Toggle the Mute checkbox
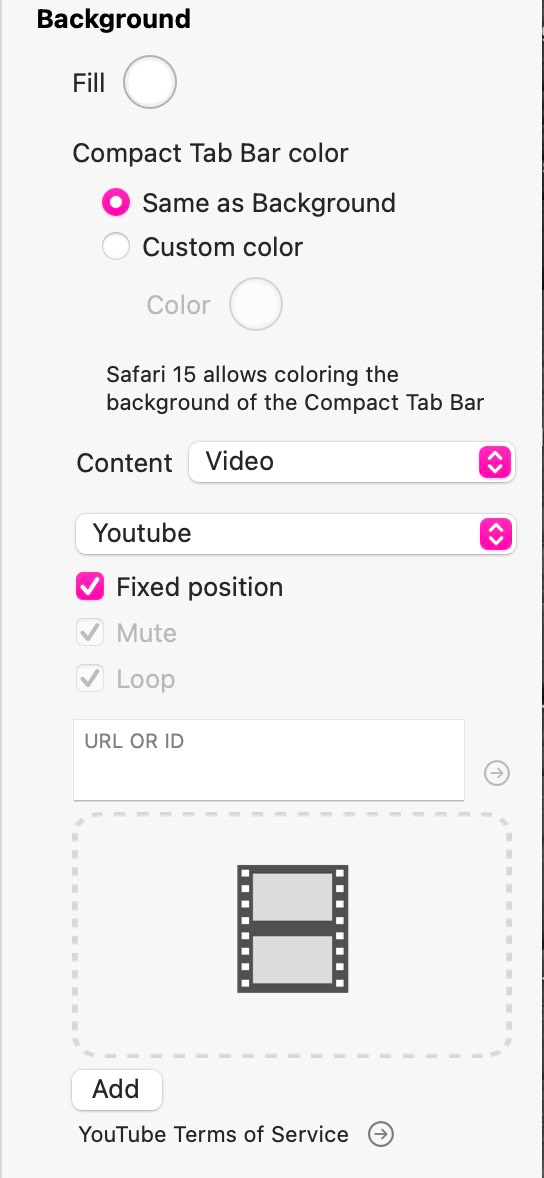 [90, 633]
